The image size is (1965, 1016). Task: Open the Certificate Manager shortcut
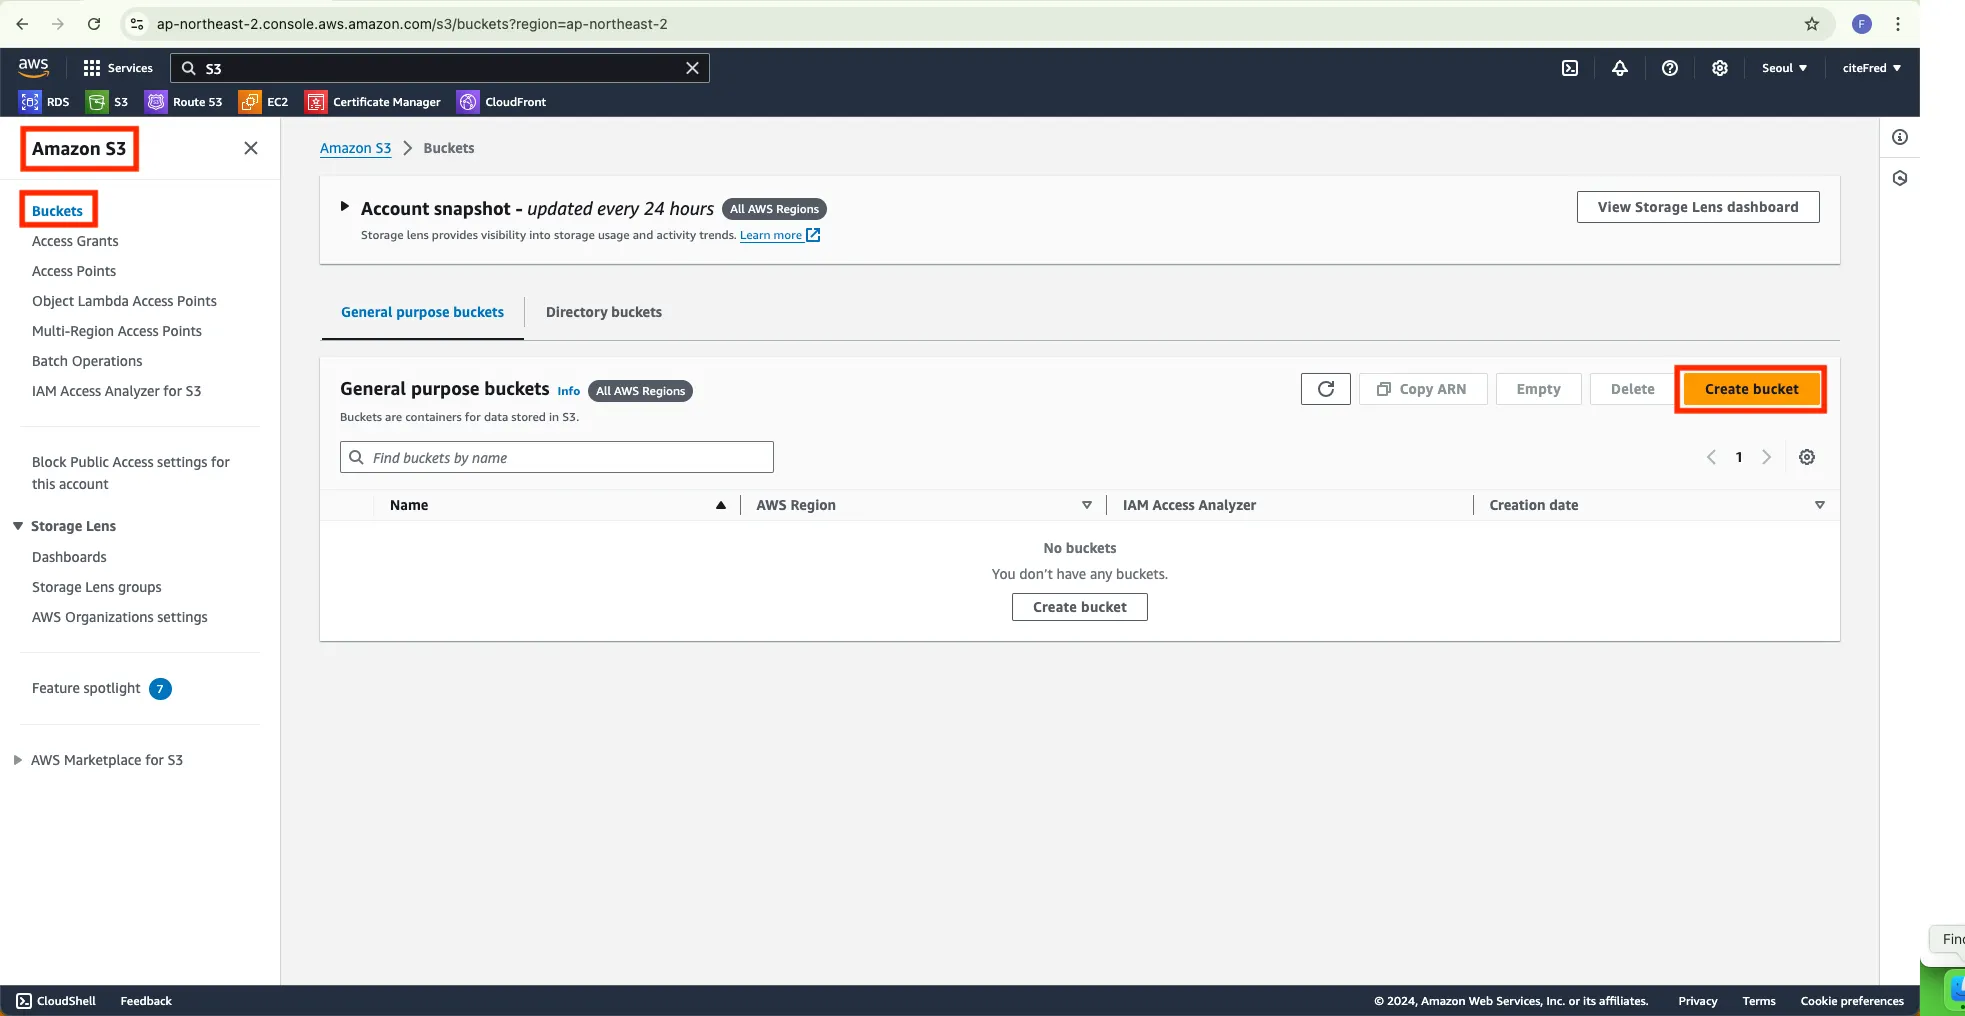pyautogui.click(x=373, y=102)
